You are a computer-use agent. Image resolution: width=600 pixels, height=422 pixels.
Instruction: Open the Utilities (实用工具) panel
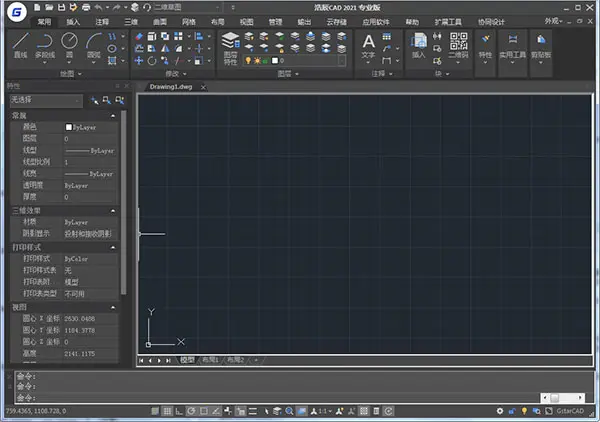coord(512,47)
